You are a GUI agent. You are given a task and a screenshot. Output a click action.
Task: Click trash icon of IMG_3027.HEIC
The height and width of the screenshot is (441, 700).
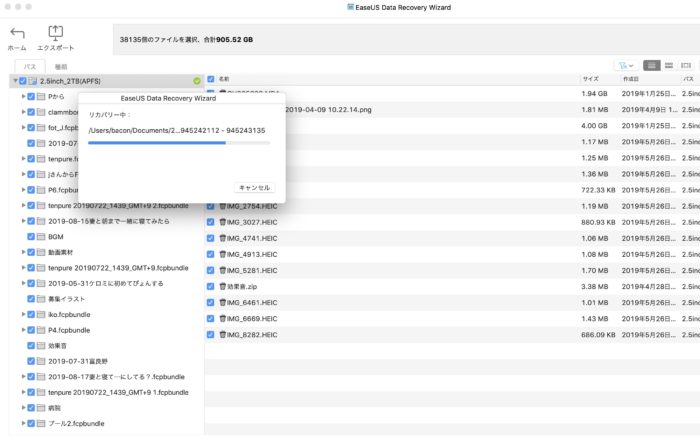[223, 222]
